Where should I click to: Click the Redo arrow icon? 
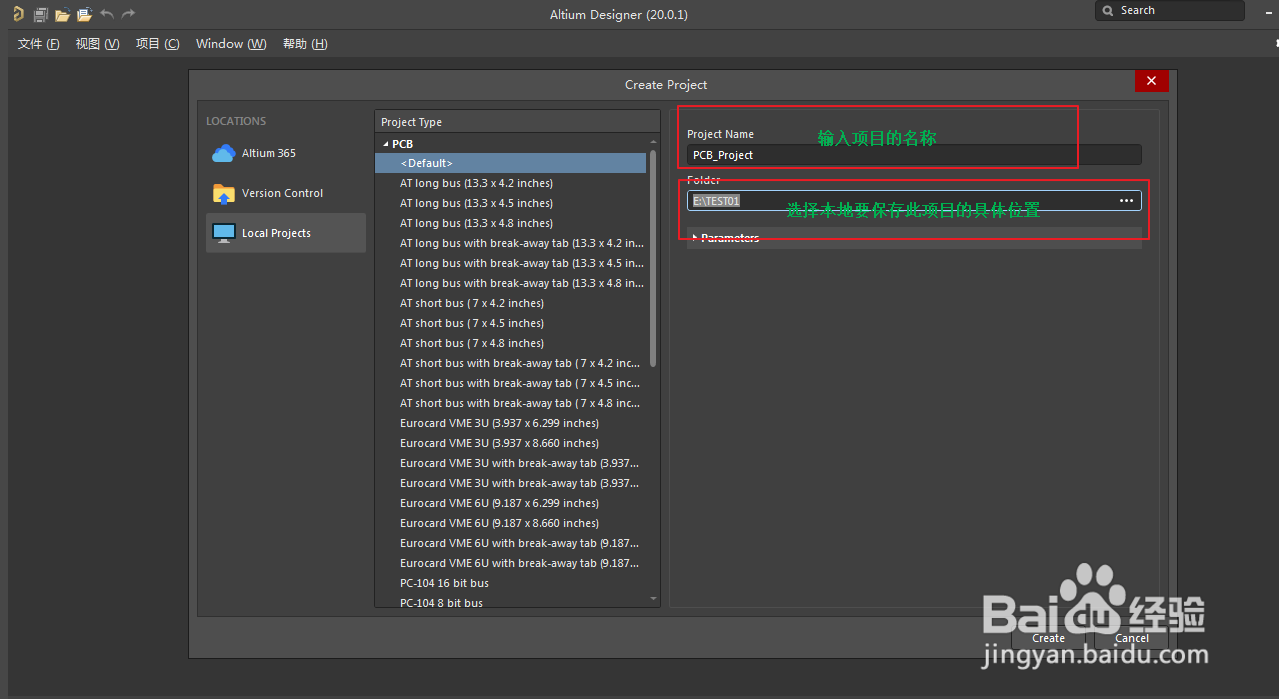pos(128,14)
